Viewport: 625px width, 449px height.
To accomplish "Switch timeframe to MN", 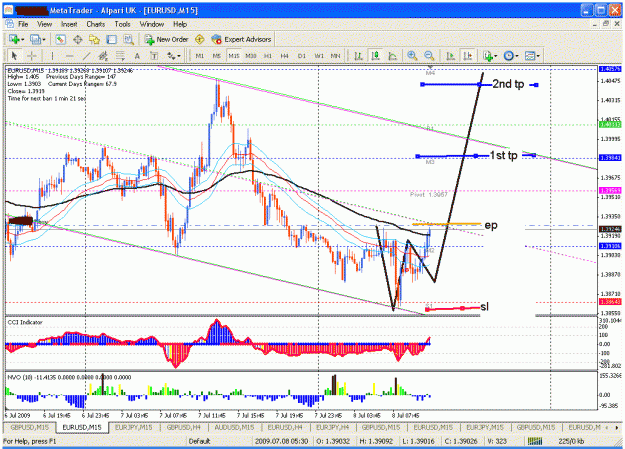I will tap(336, 56).
